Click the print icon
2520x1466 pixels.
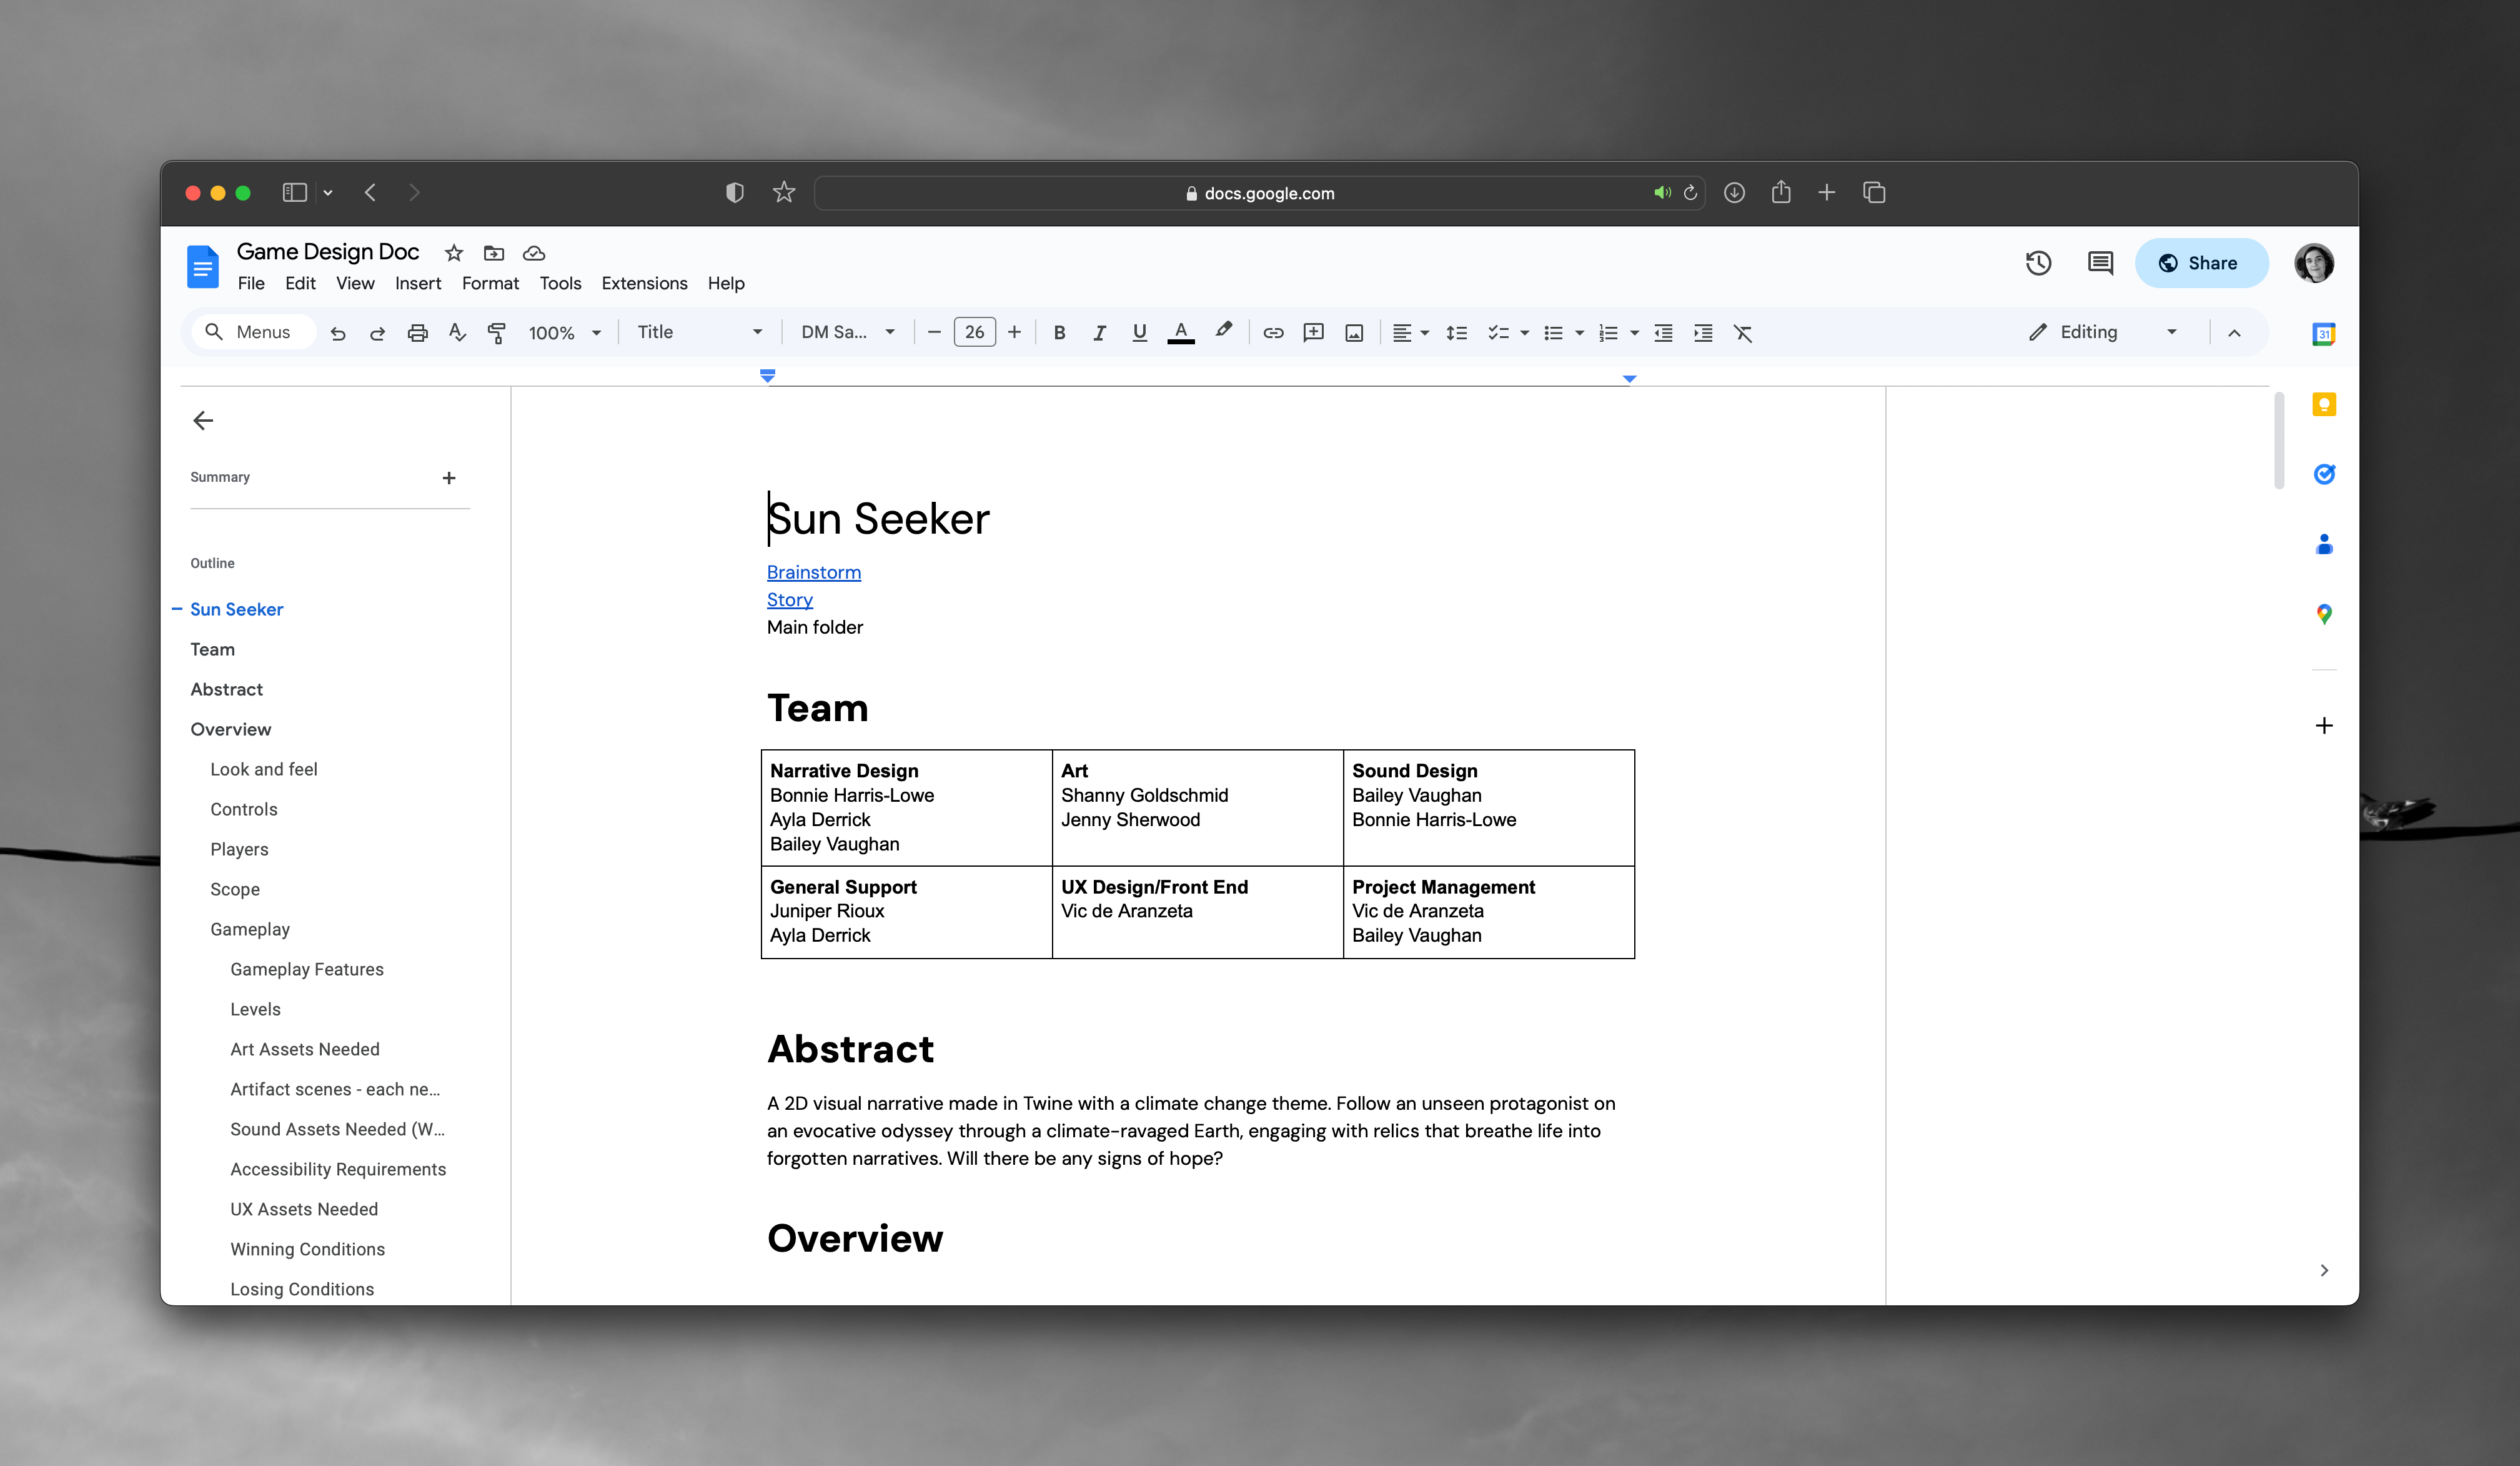click(x=417, y=332)
